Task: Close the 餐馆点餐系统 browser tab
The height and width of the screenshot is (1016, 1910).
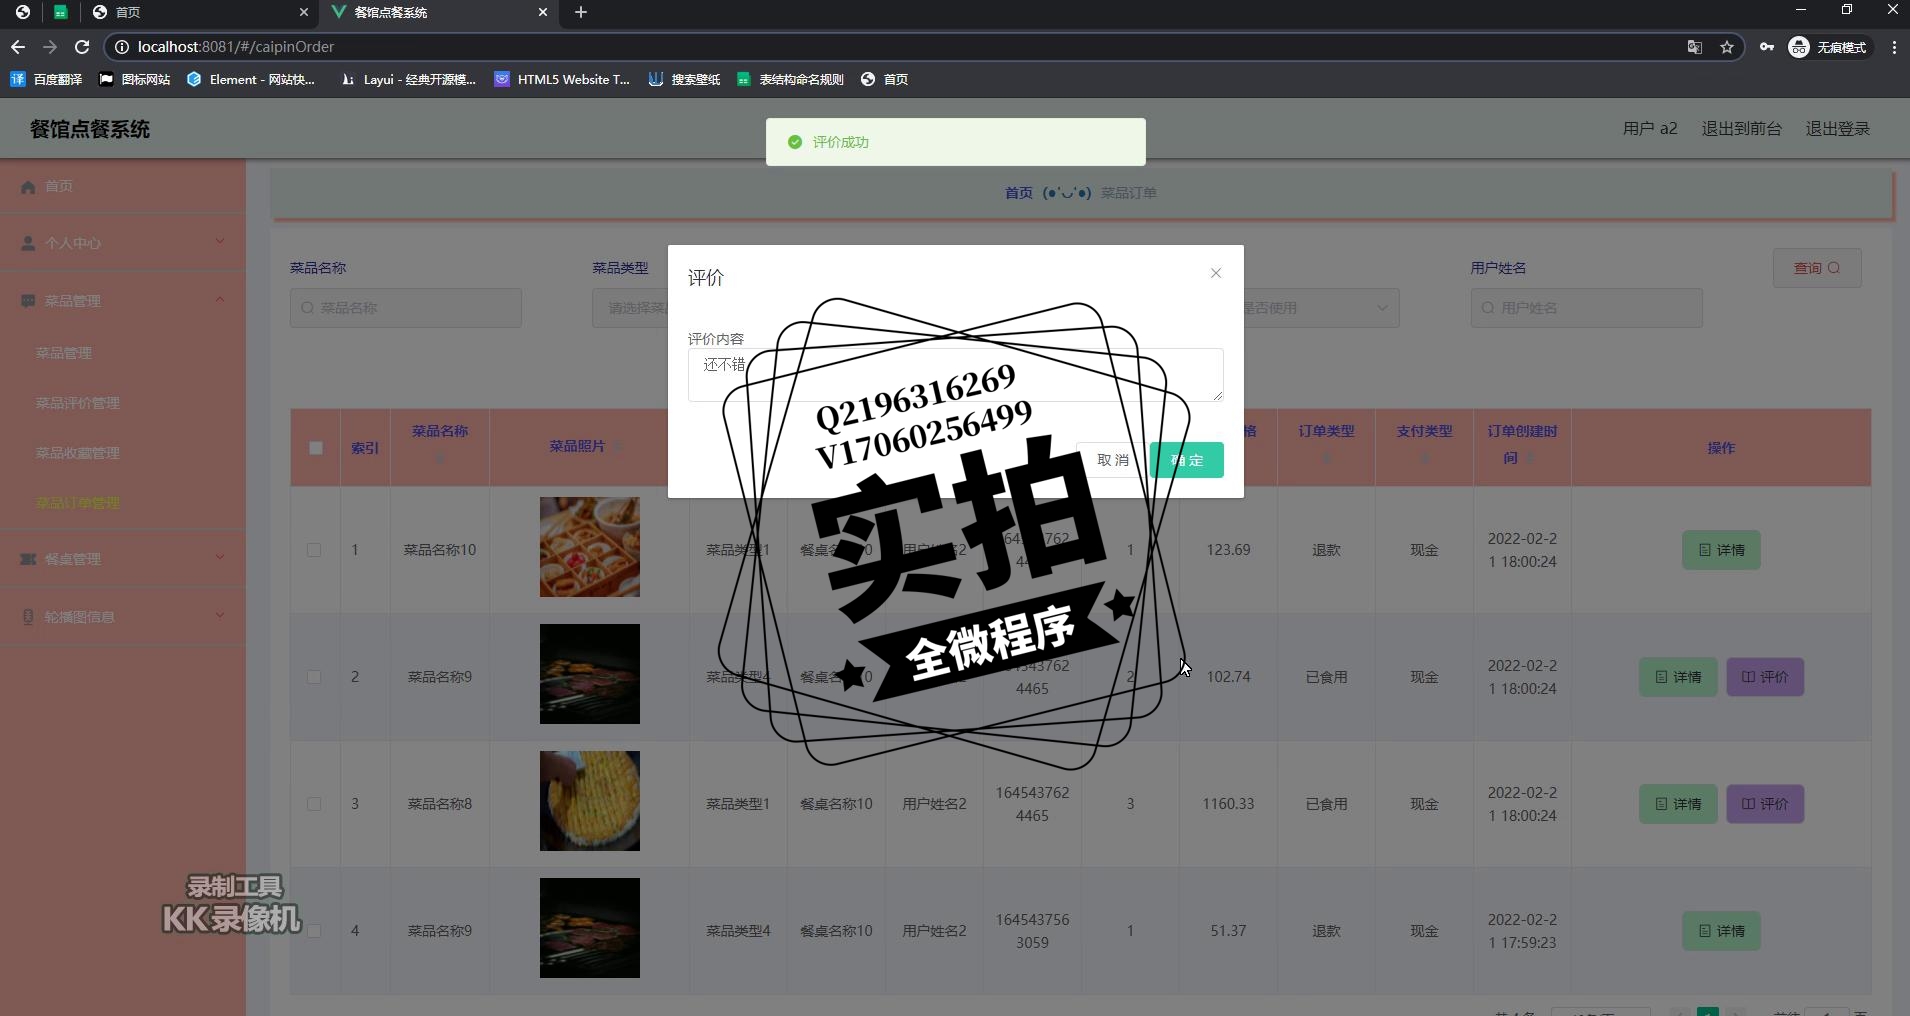Action: coord(543,12)
